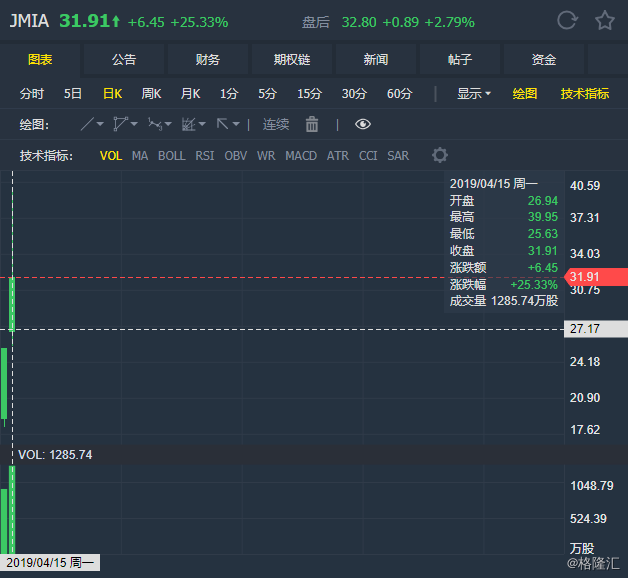
Task: Select the 月K monthly candlestick period
Action: [x=190, y=94]
